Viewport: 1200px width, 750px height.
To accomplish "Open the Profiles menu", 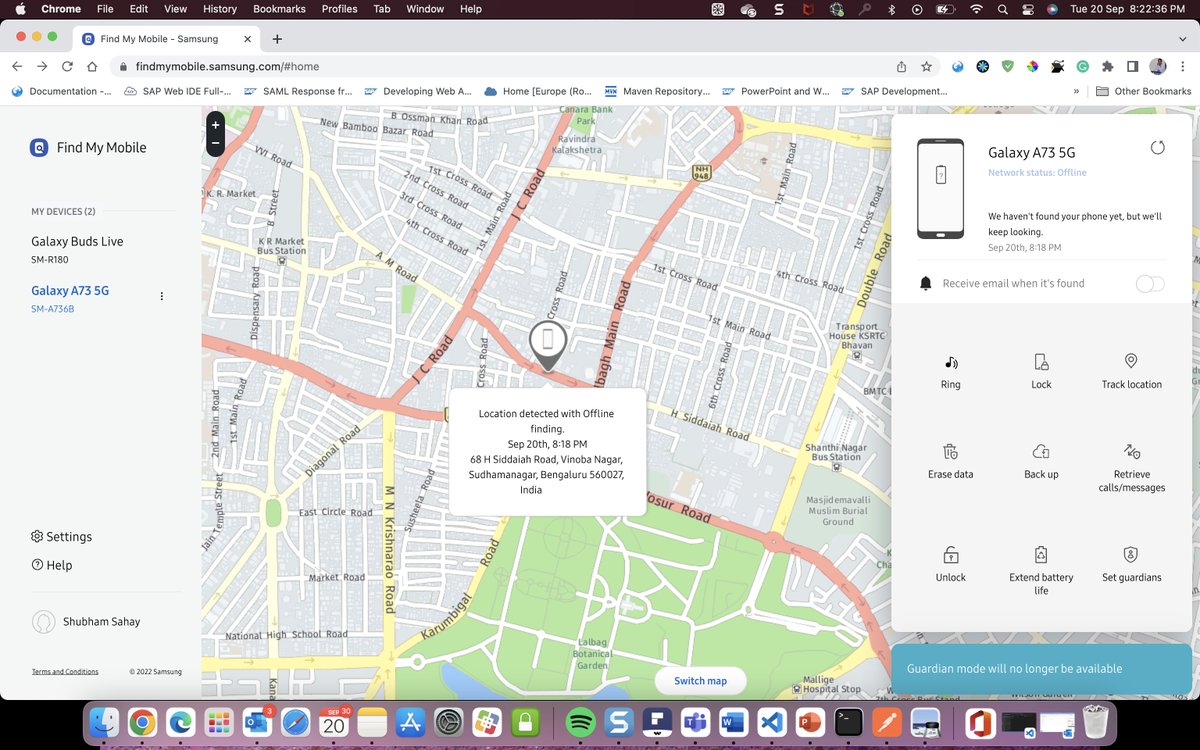I will 339,9.
